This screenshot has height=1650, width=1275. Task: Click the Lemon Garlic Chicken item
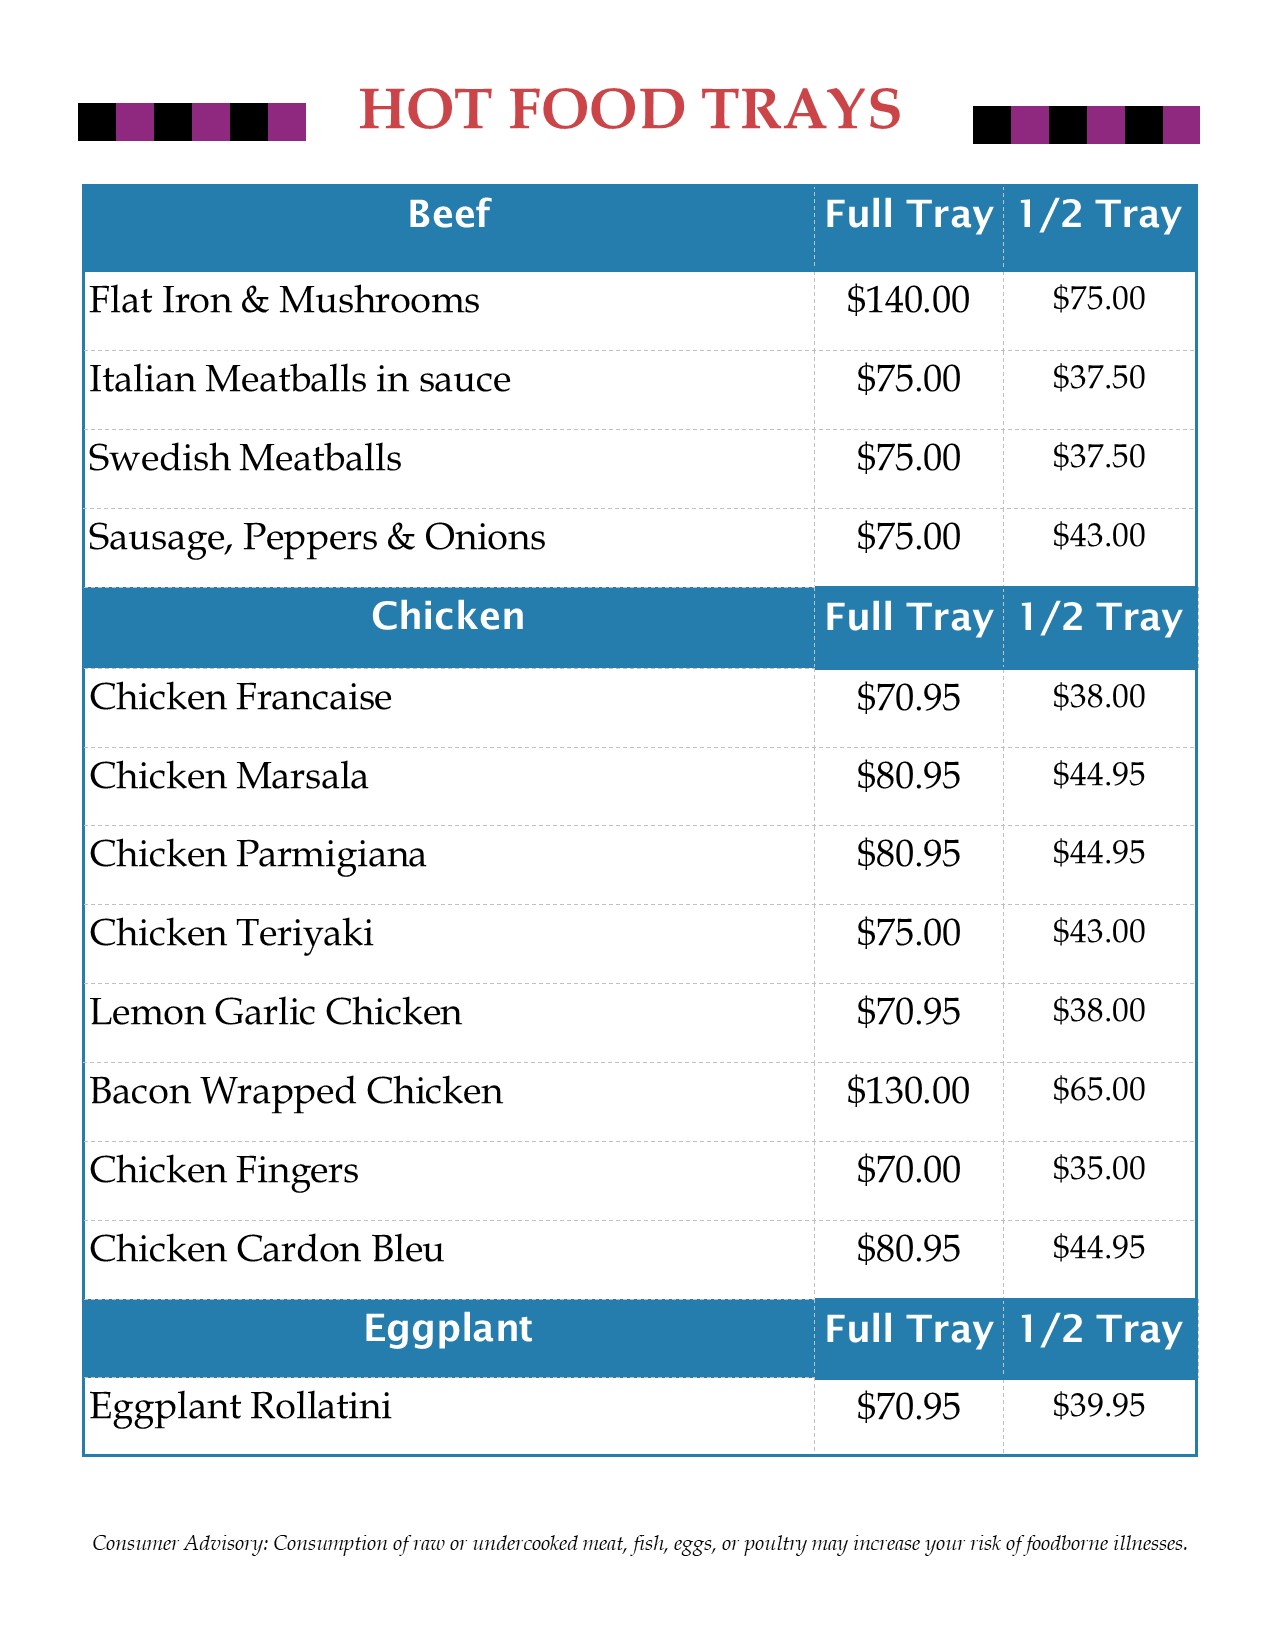point(276,1012)
